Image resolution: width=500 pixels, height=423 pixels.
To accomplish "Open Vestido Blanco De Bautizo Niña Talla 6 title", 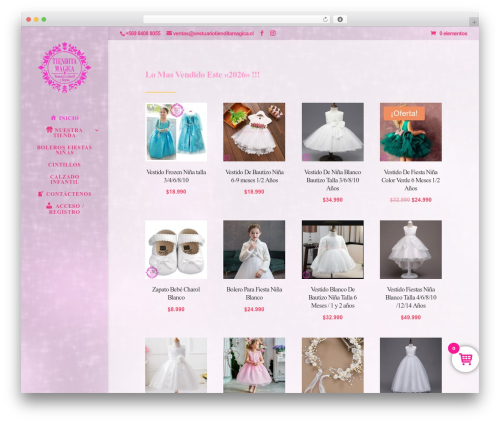I will pyautogui.click(x=333, y=297).
